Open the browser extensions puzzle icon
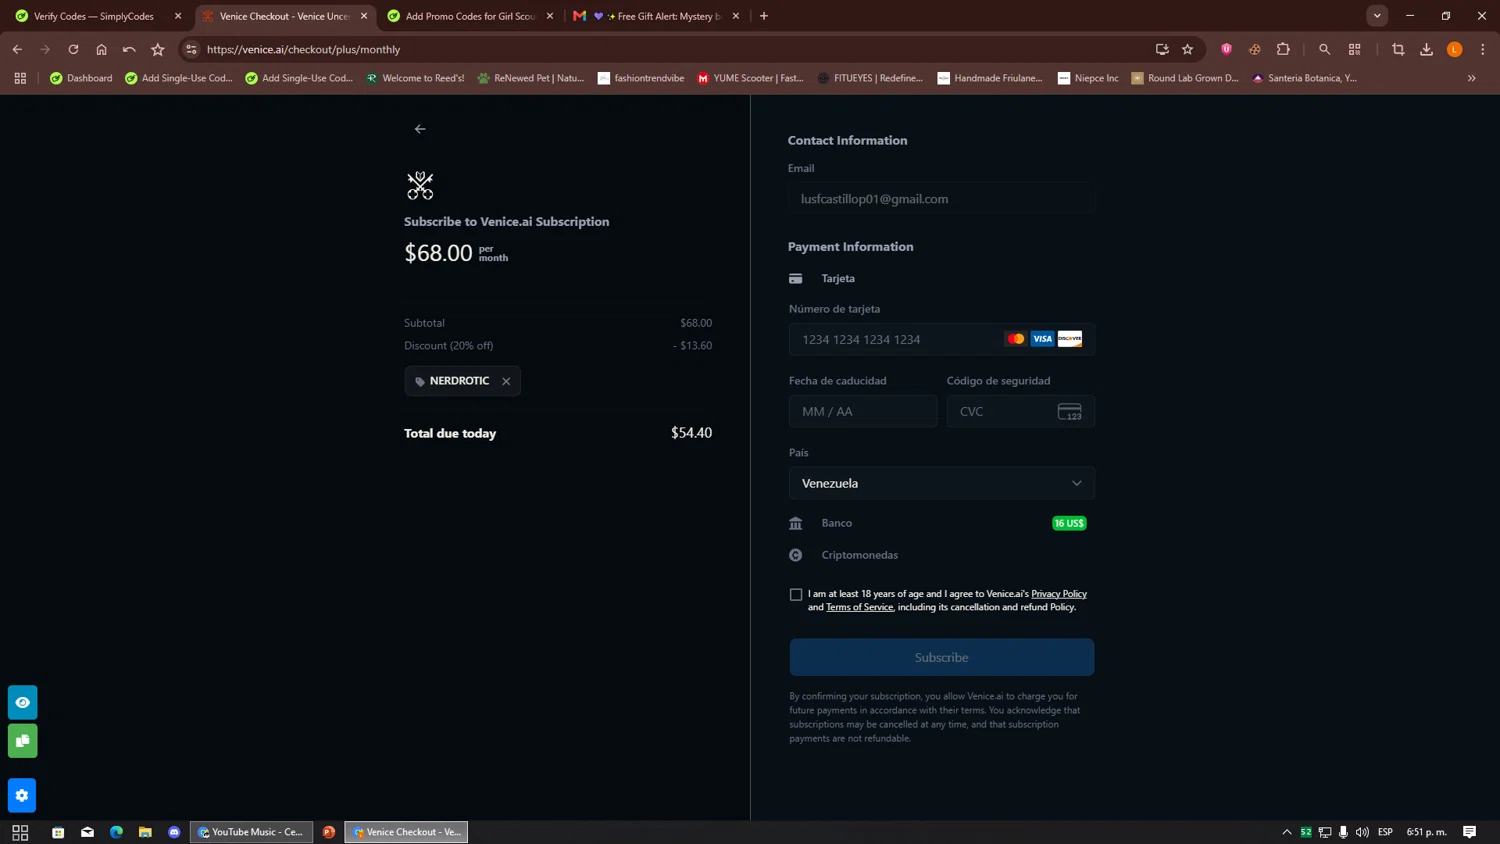Viewport: 1500px width, 844px height. coord(1283,49)
